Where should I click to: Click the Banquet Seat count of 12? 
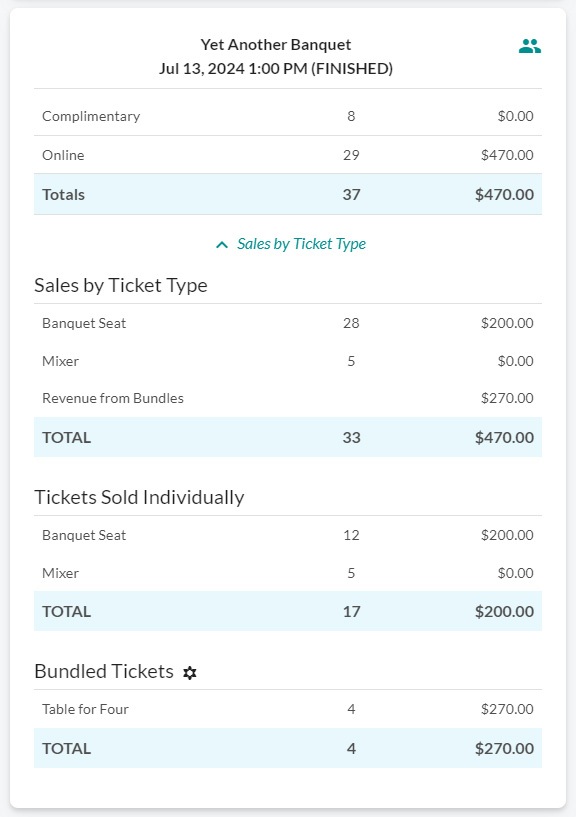tap(351, 535)
